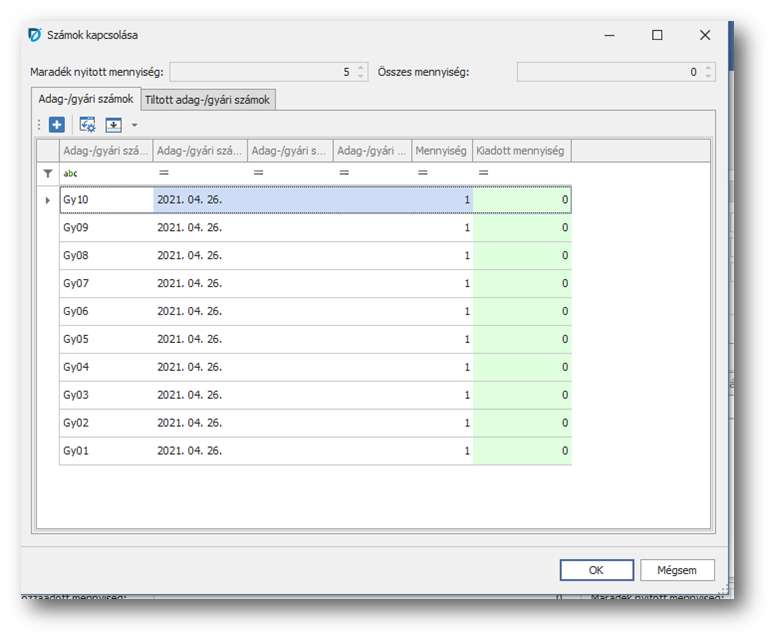The width and height of the screenshot is (776, 641).
Task: Select the Gy05 row cell
Action: (106, 339)
